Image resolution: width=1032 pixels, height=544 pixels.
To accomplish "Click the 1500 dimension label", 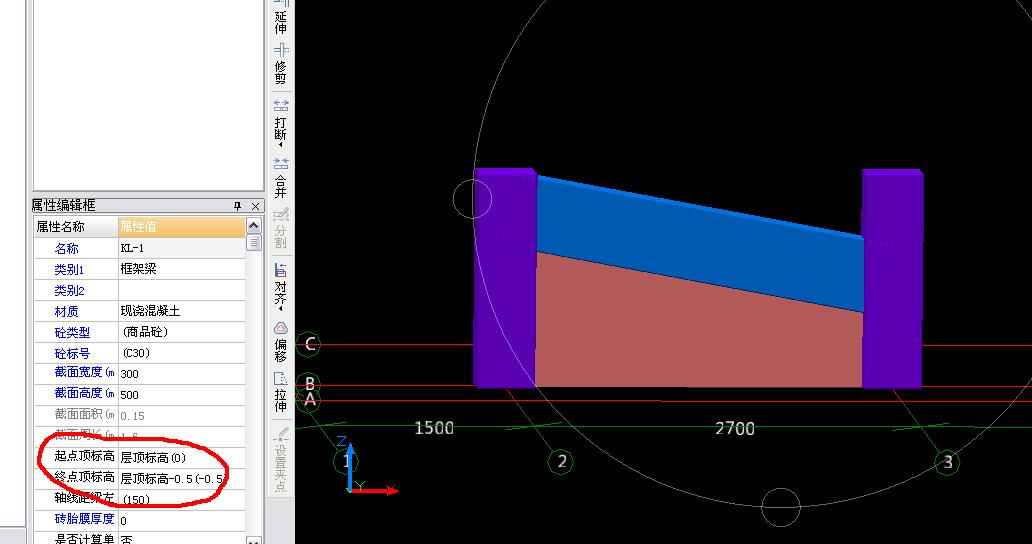I will [434, 428].
